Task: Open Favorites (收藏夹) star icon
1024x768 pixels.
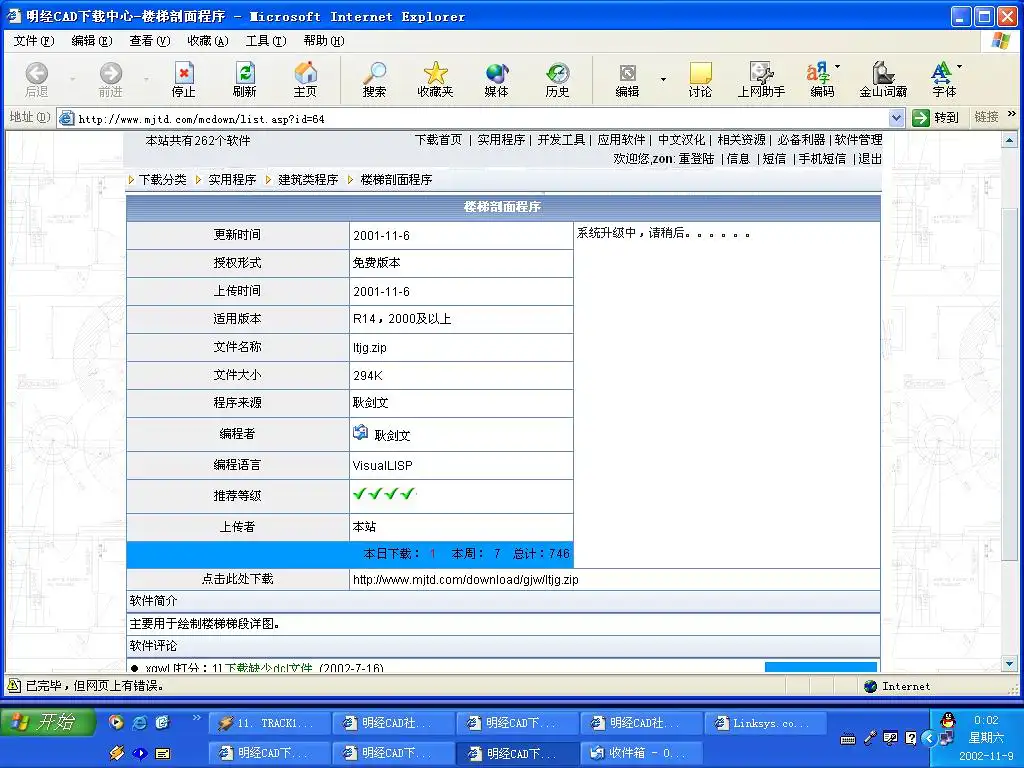Action: click(x=435, y=79)
